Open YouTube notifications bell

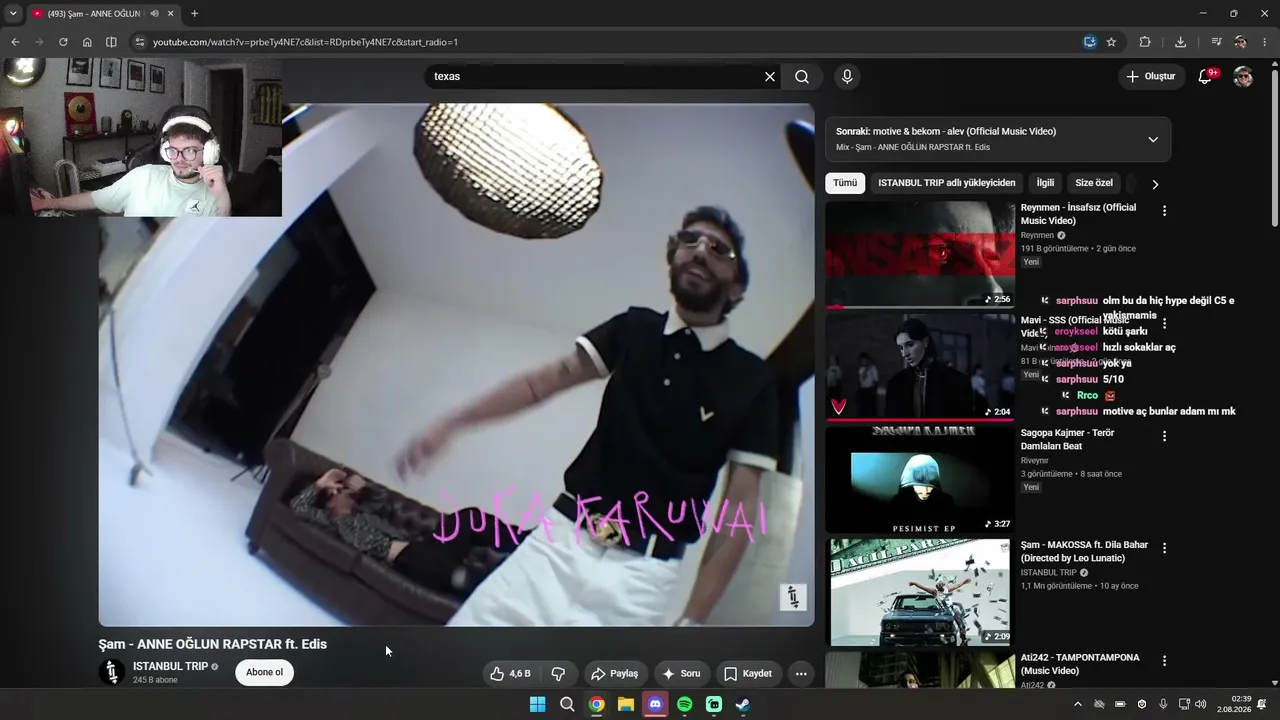coord(1205,76)
